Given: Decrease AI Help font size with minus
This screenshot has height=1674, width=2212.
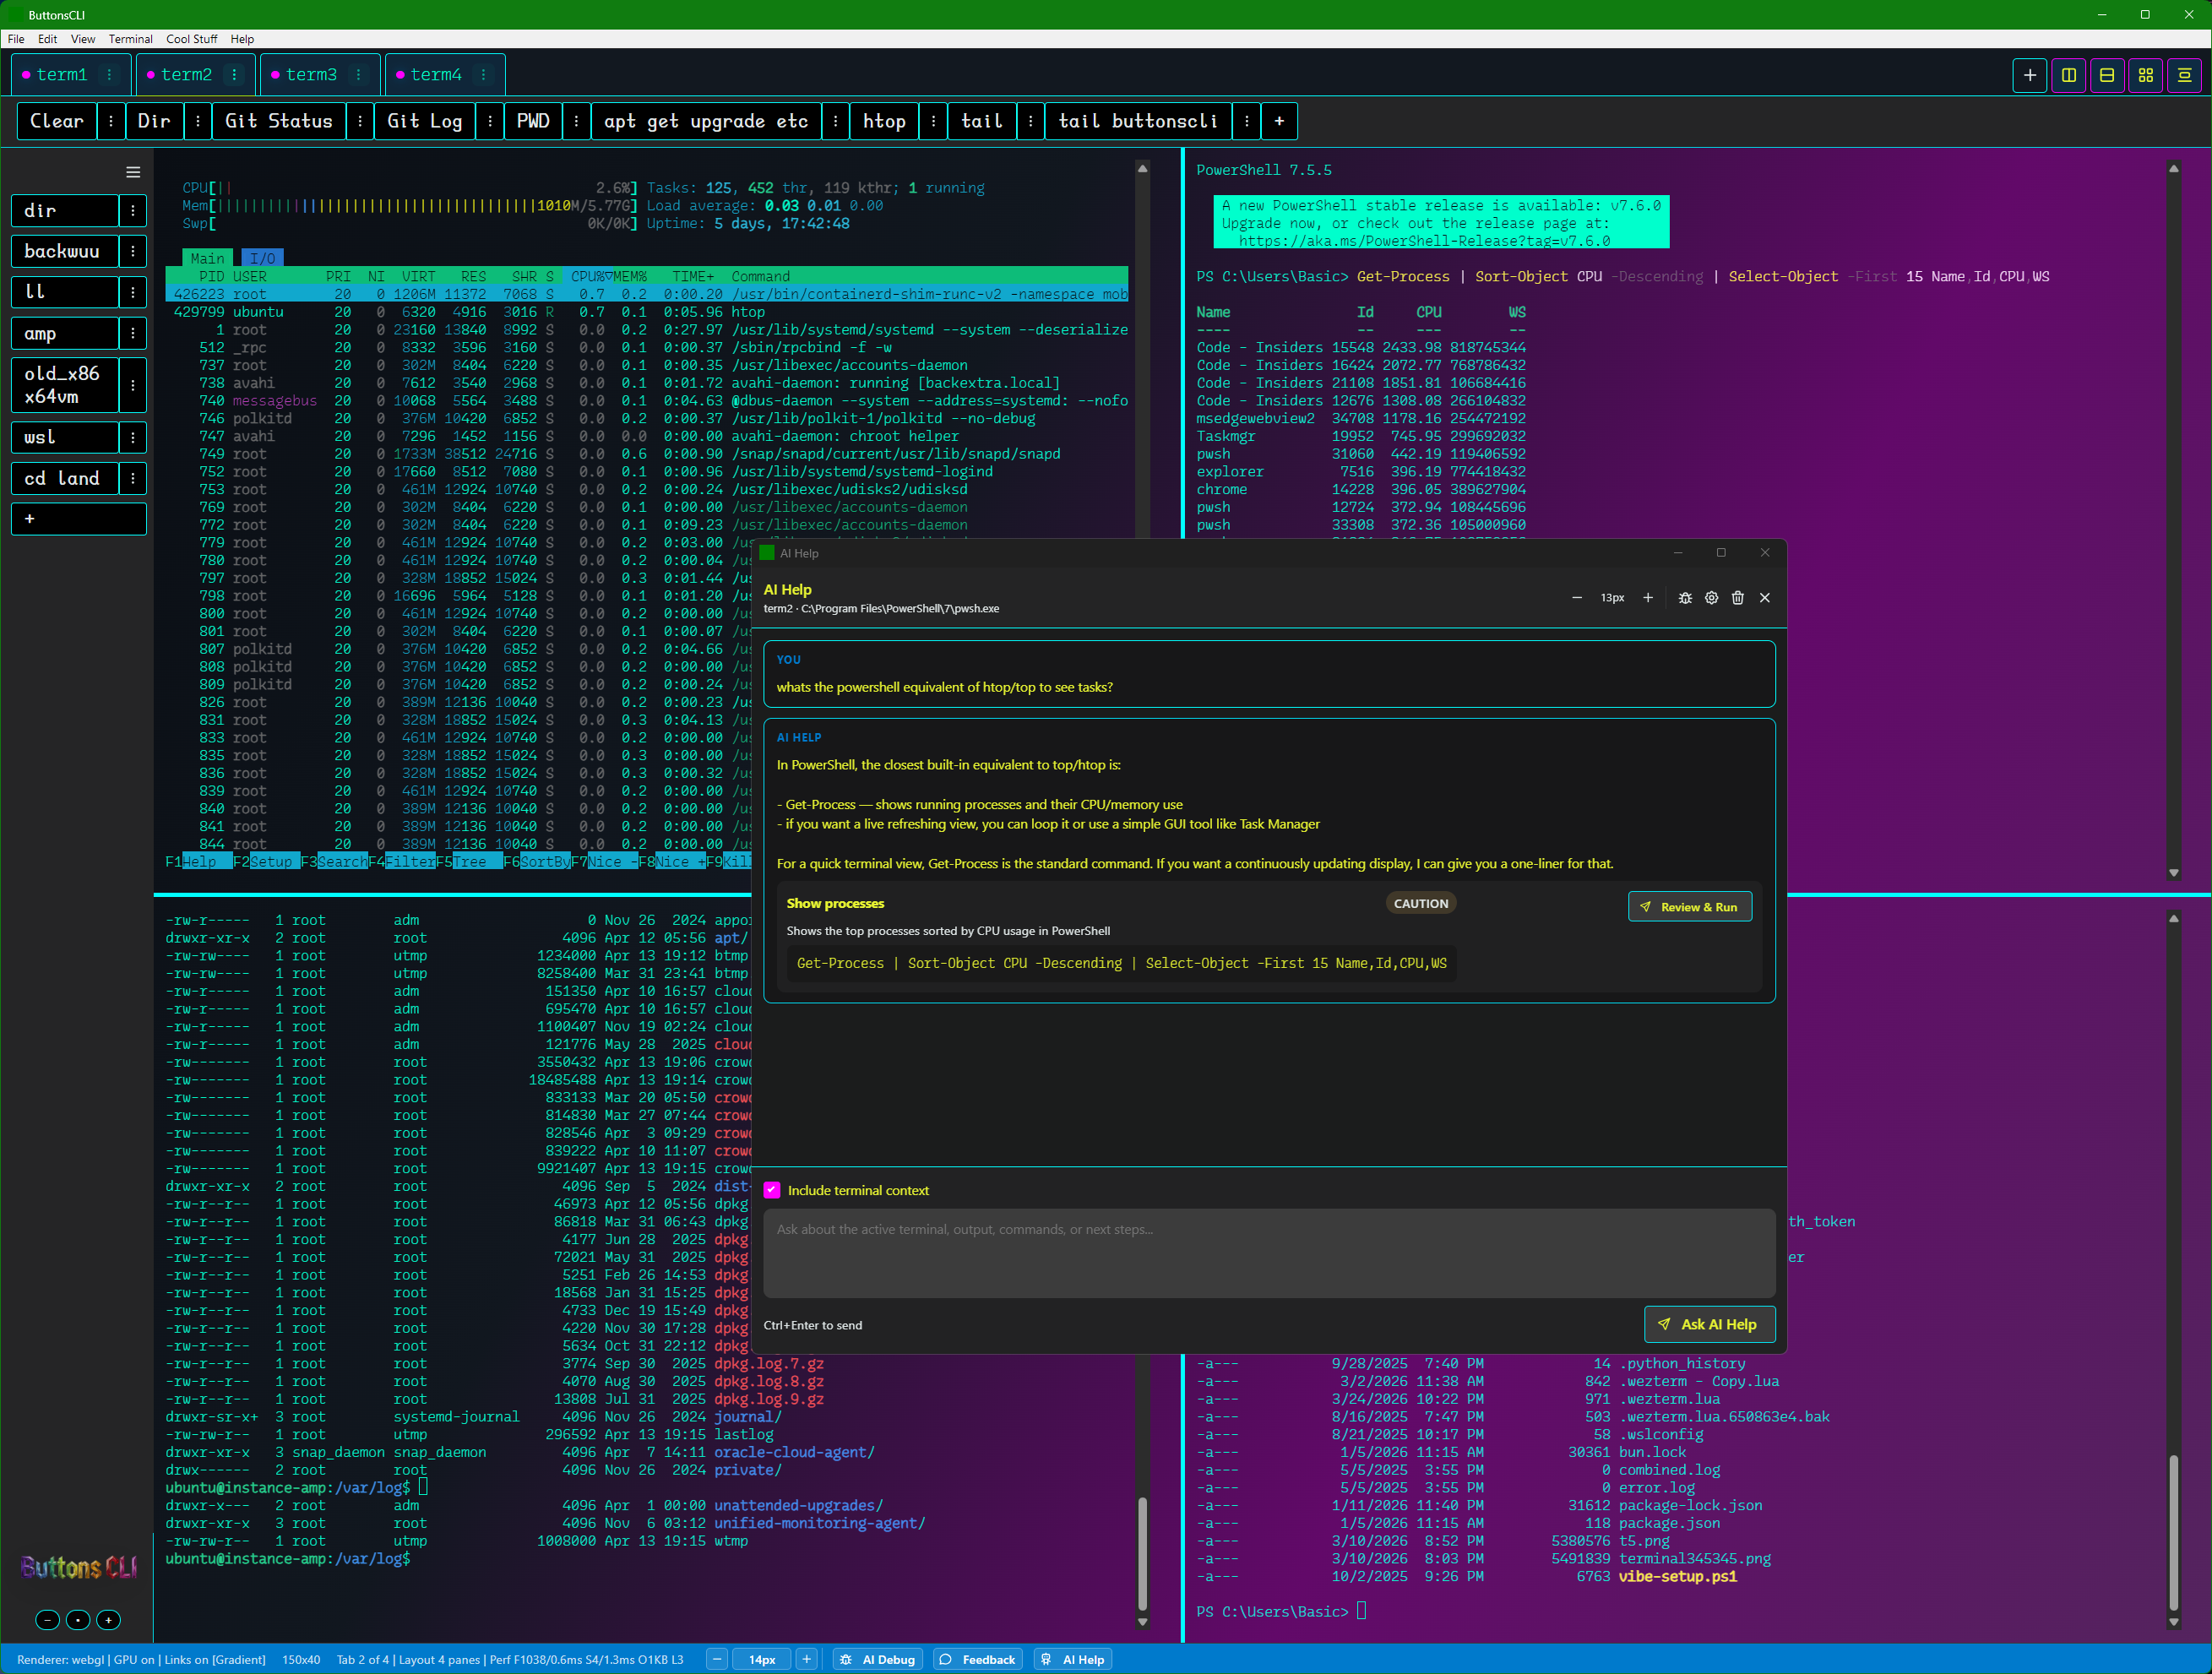Looking at the screenshot, I should pos(1577,598).
